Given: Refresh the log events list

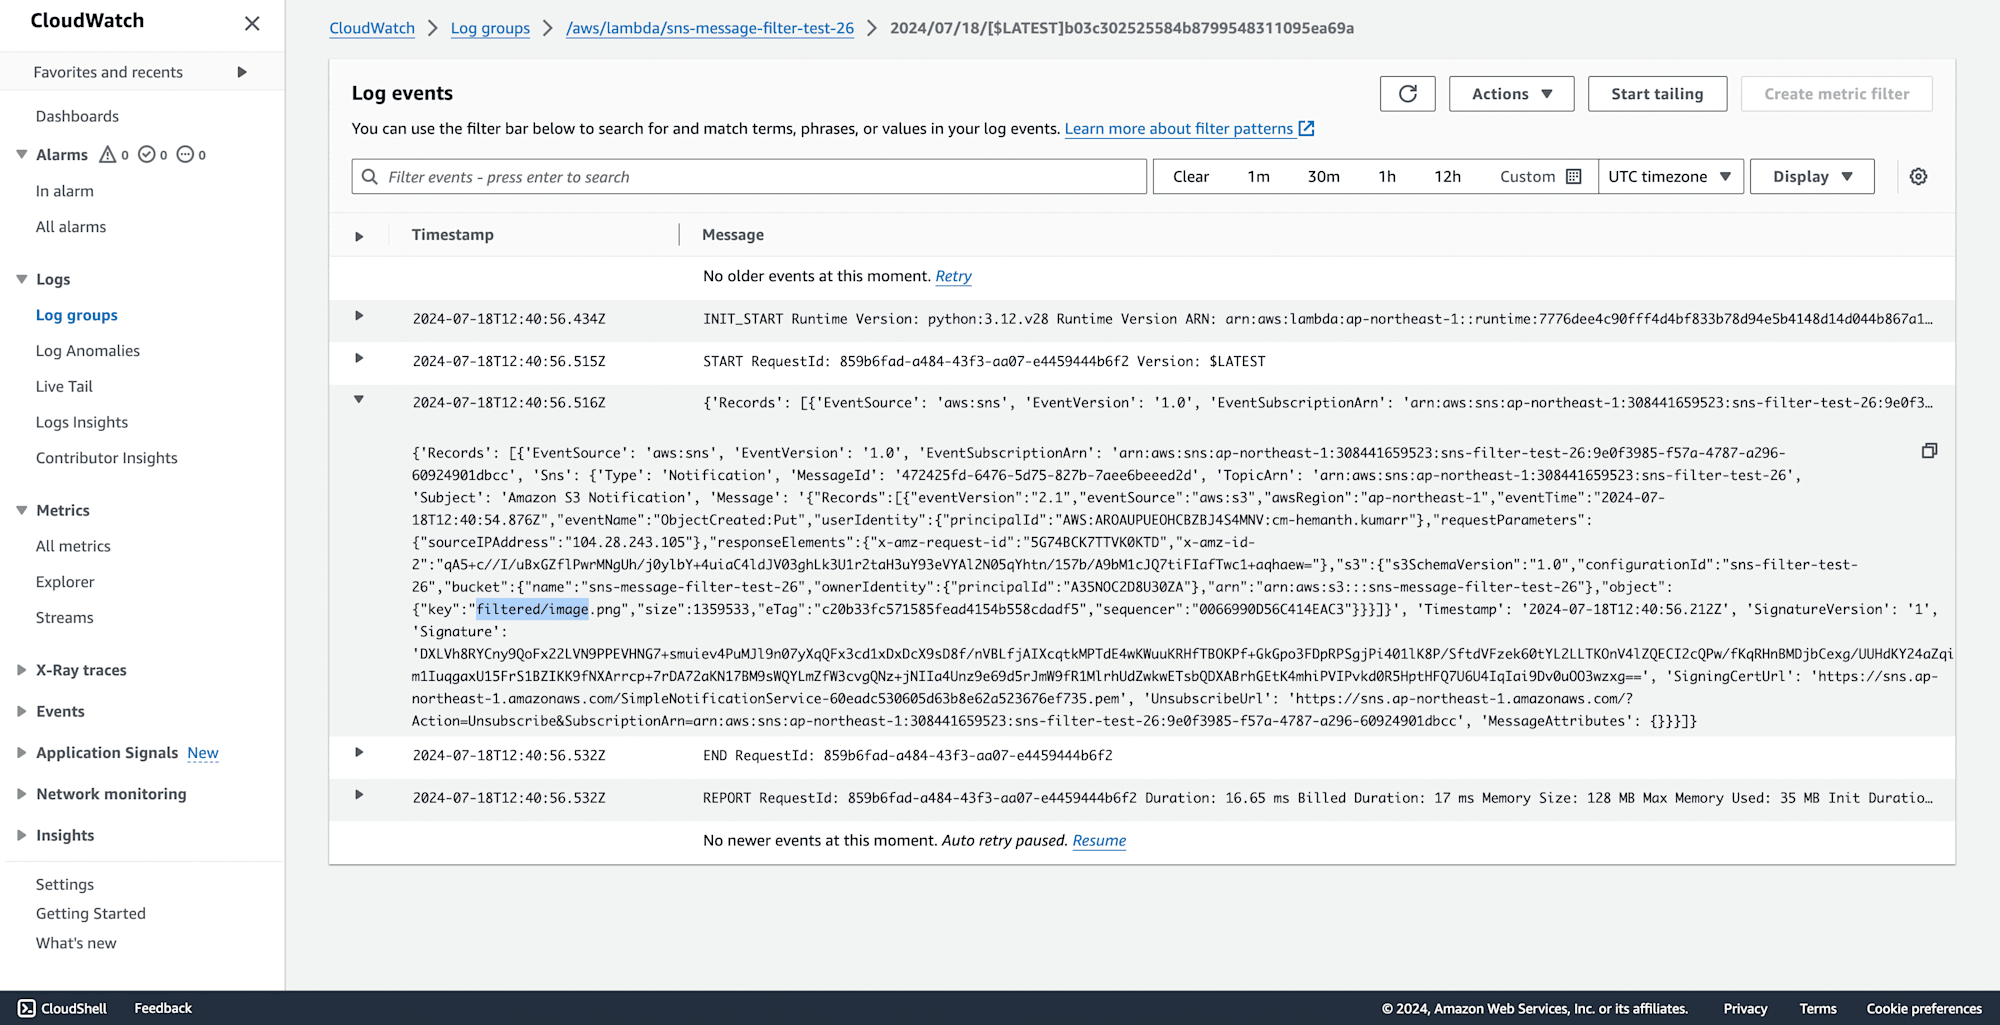Looking at the screenshot, I should click(1407, 94).
